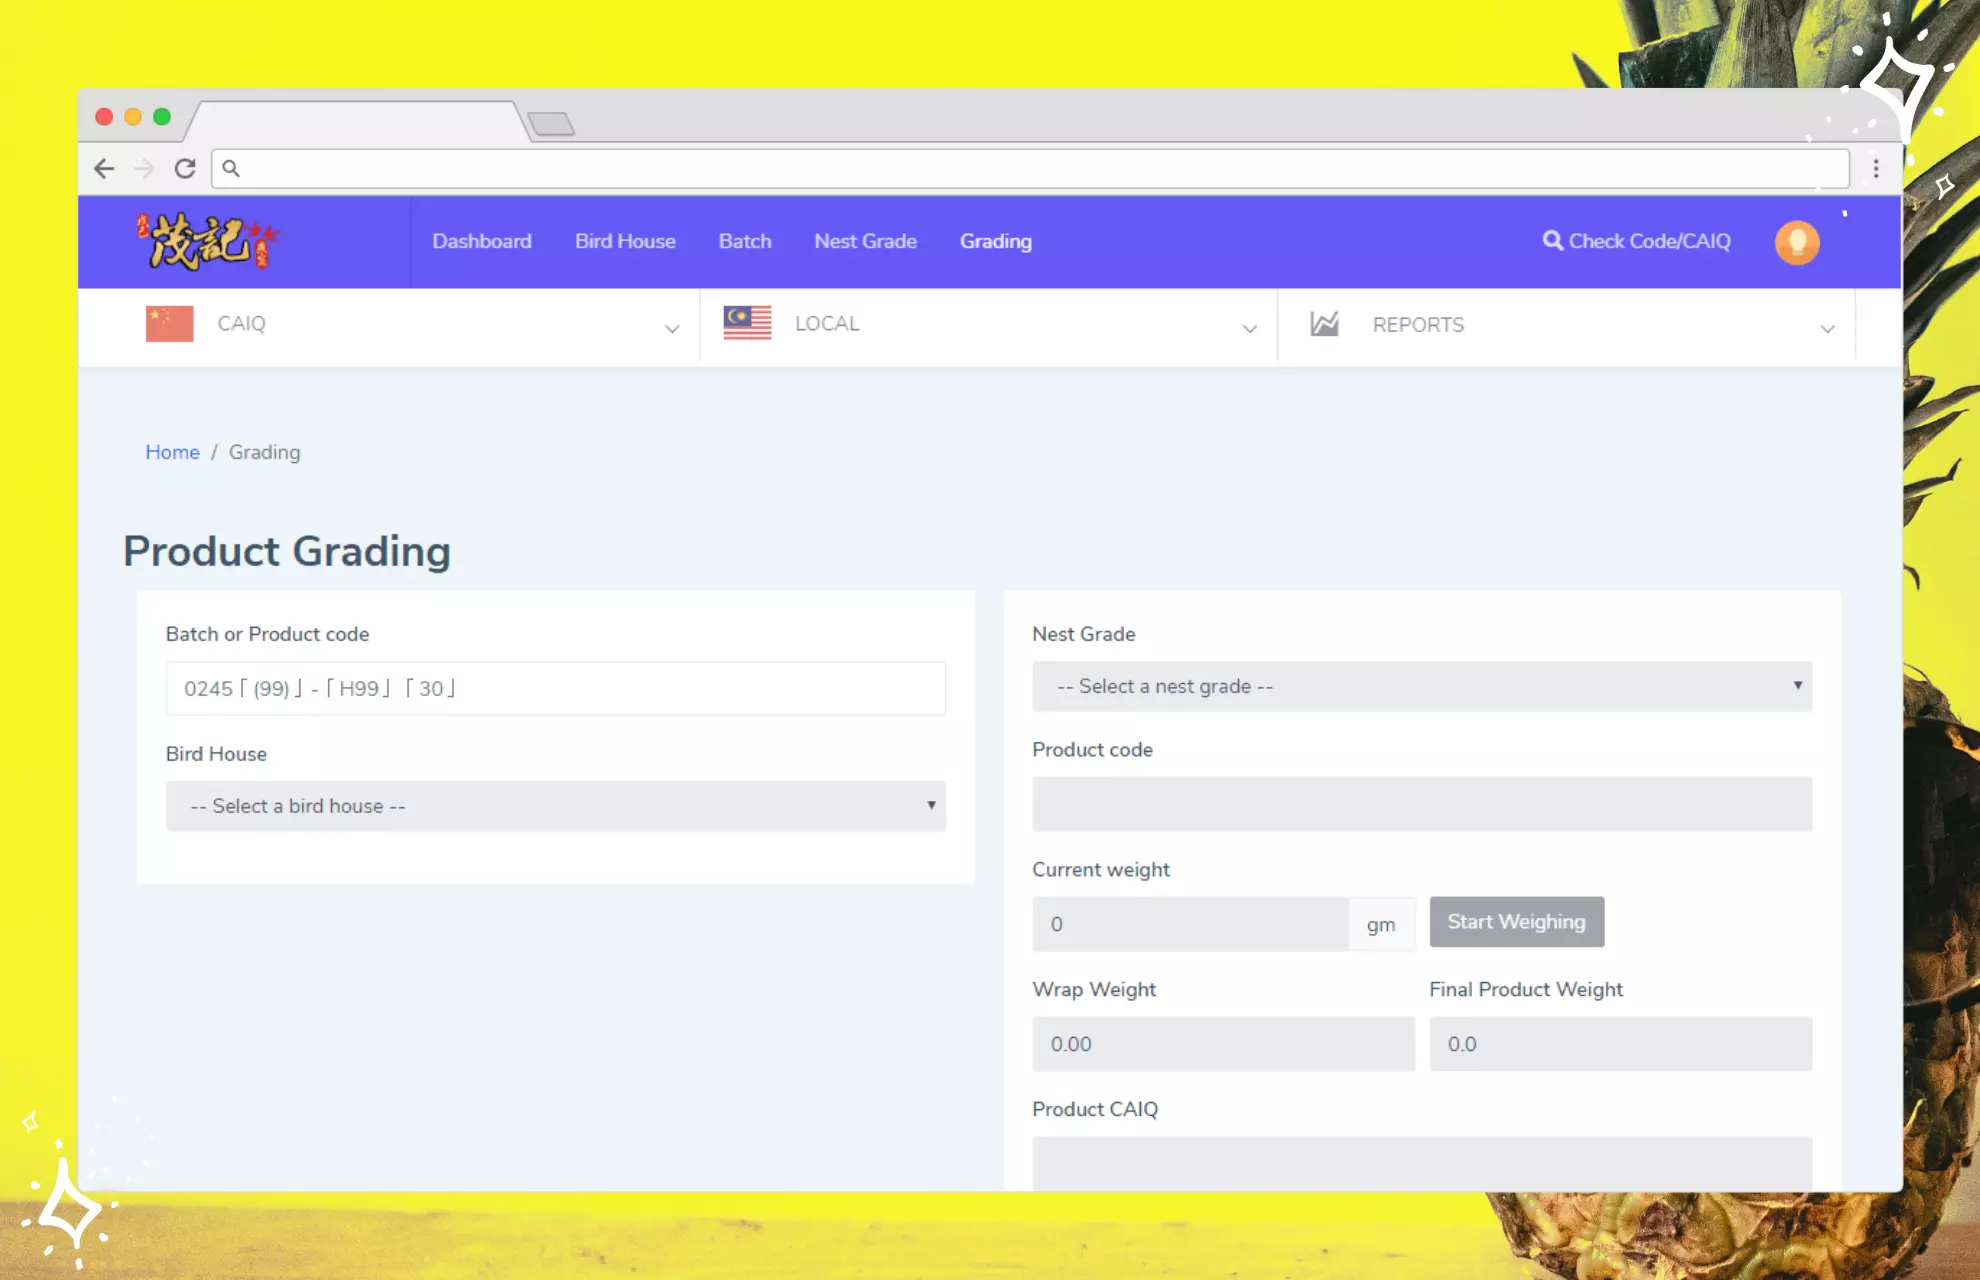Image resolution: width=1980 pixels, height=1280 pixels.
Task: Select the Batch navigation item
Action: pyautogui.click(x=745, y=241)
